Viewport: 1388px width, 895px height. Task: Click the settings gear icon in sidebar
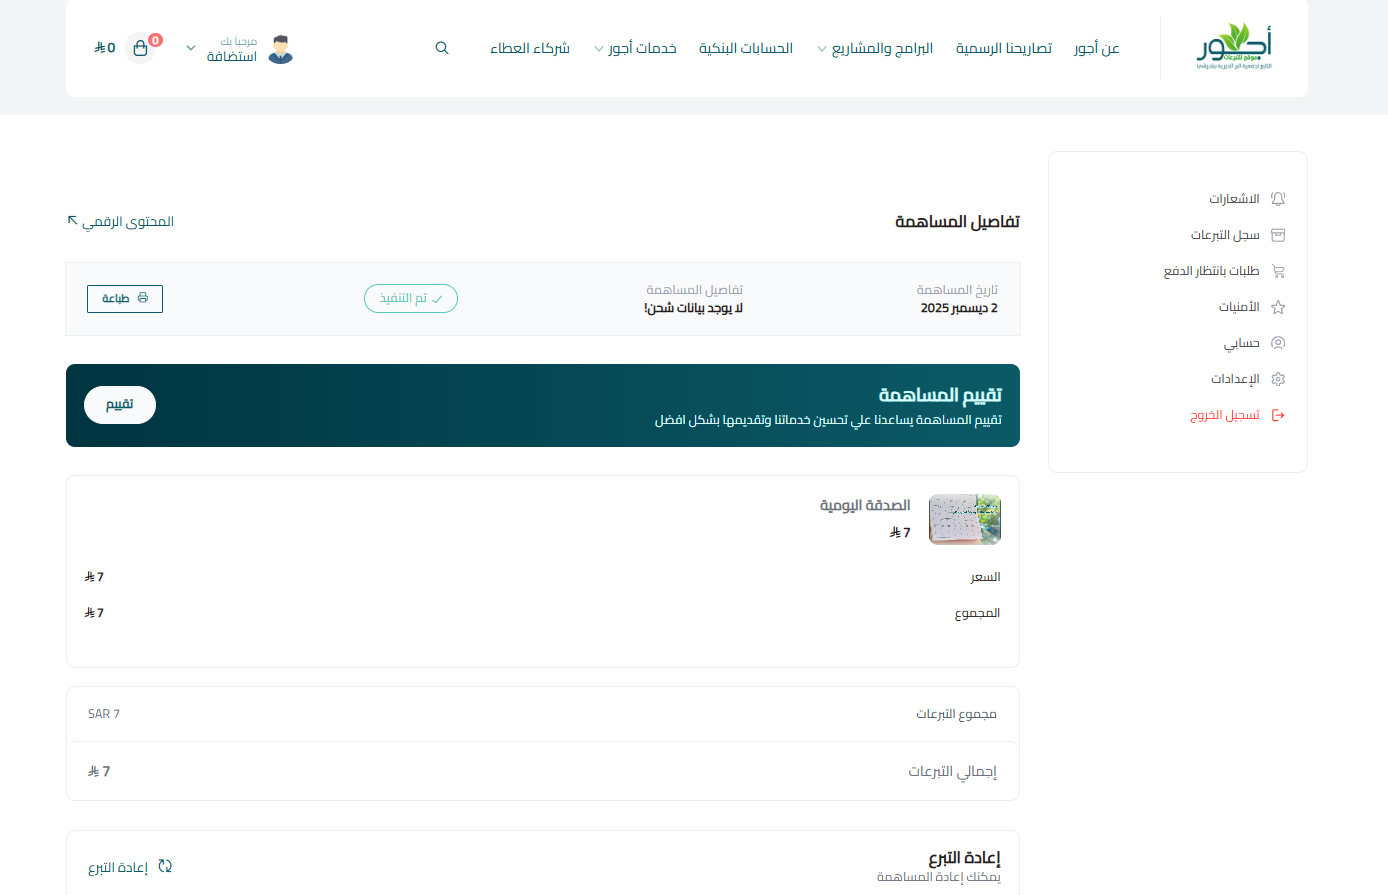(x=1277, y=379)
